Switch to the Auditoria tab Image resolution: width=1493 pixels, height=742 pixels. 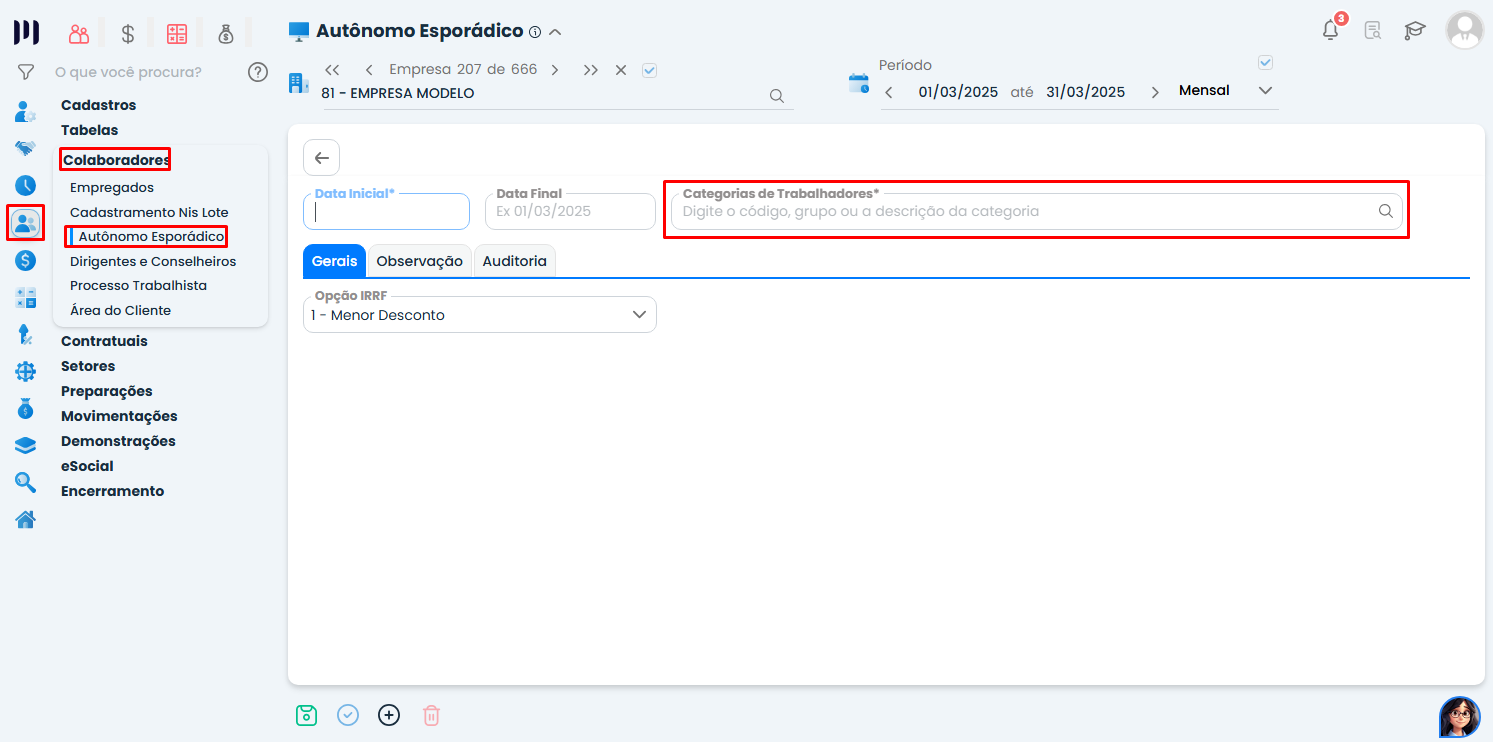point(514,261)
